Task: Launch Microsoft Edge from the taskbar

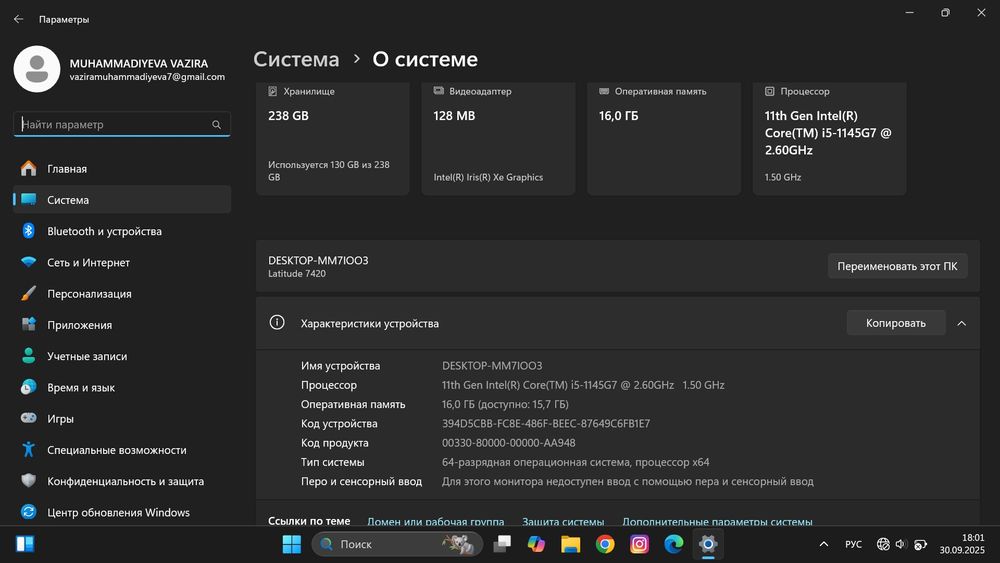Action: pos(673,544)
